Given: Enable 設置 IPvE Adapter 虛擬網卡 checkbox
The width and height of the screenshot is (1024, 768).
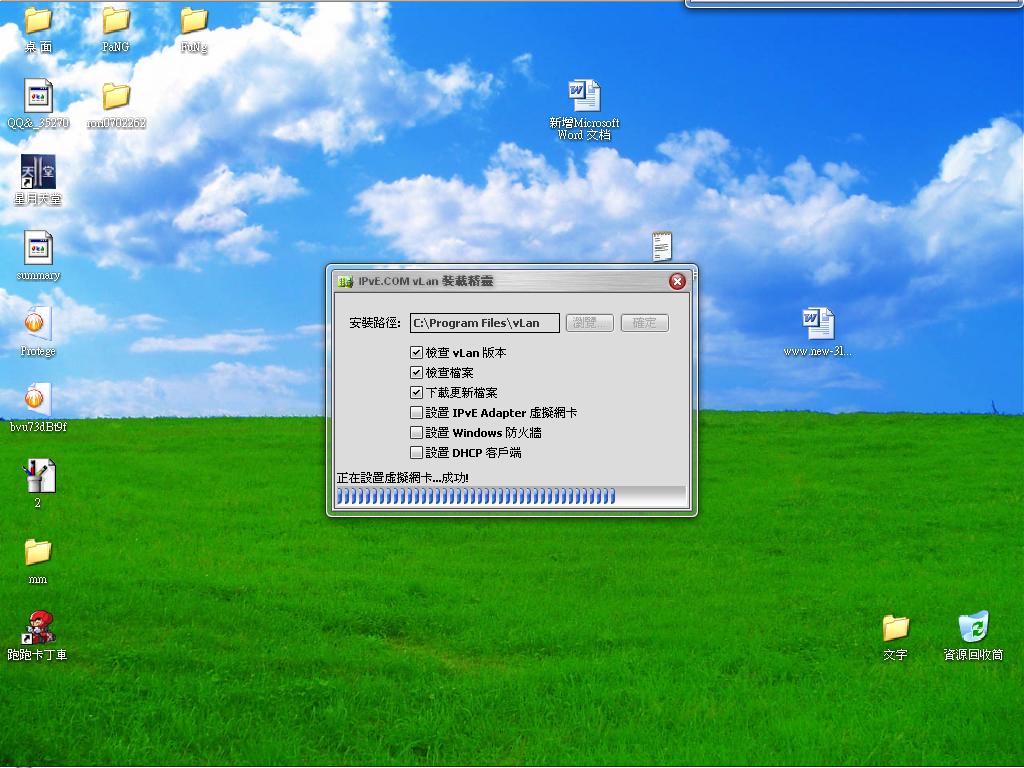Looking at the screenshot, I should (417, 413).
